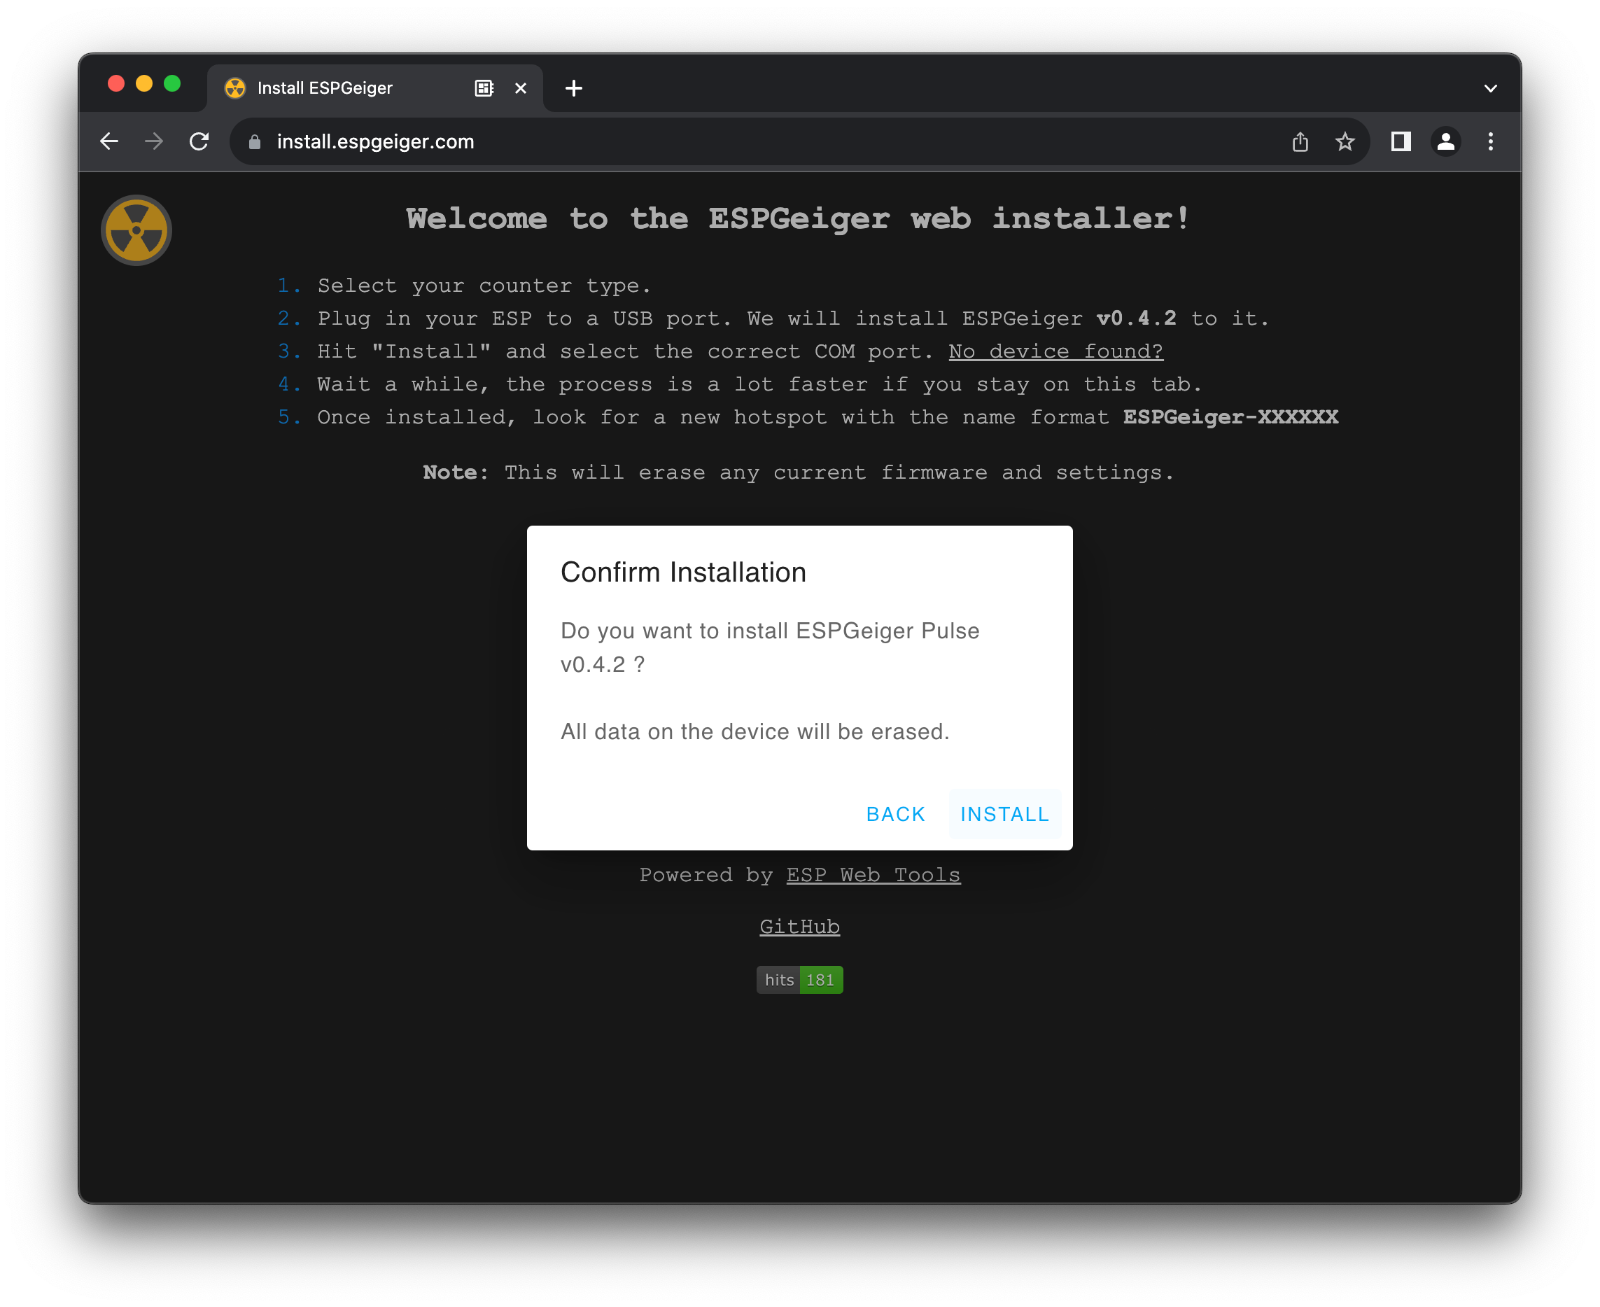Go back with the browser back arrow

pos(109,142)
